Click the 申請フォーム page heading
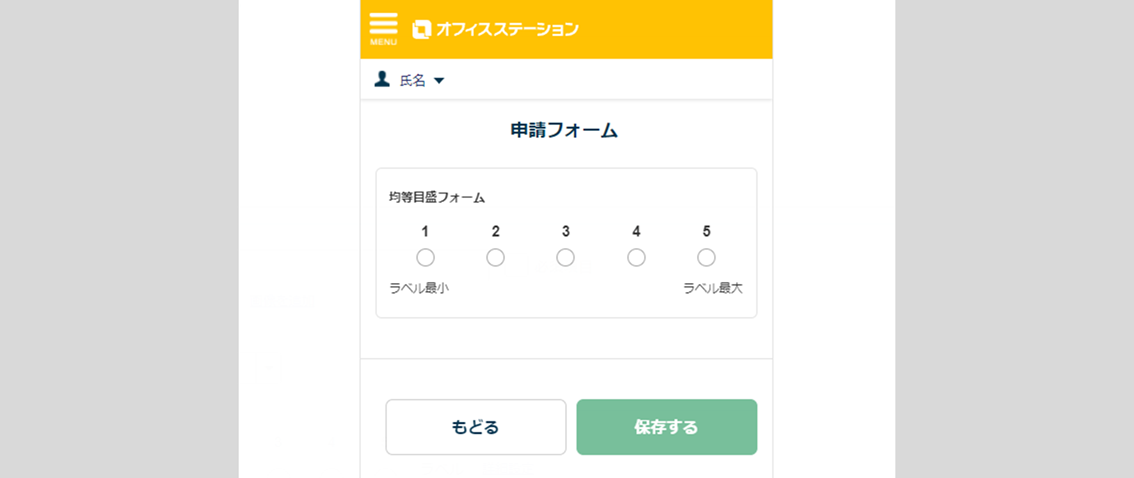The width and height of the screenshot is (1134, 478). coord(565,130)
